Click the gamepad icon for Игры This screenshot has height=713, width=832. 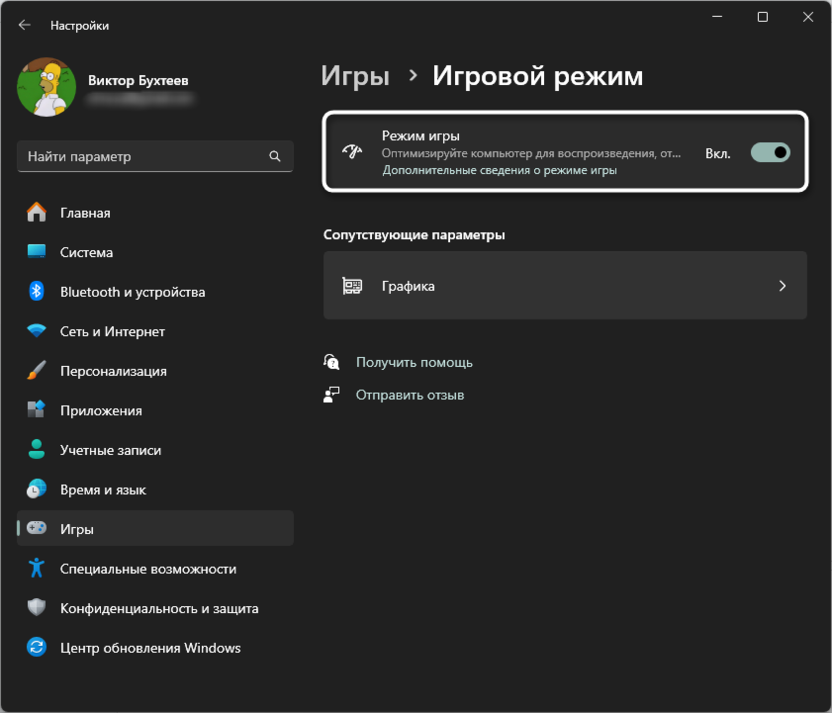[37, 528]
